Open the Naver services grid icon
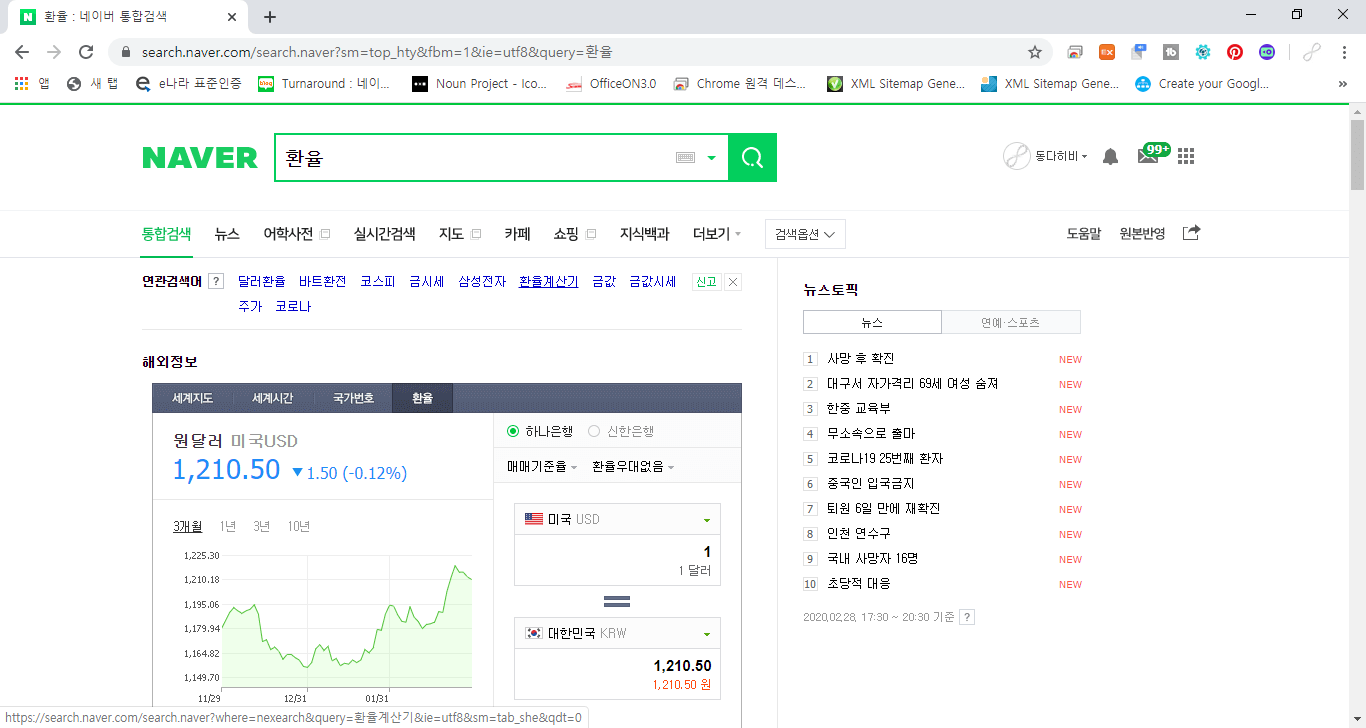The height and width of the screenshot is (728, 1366). (1186, 156)
